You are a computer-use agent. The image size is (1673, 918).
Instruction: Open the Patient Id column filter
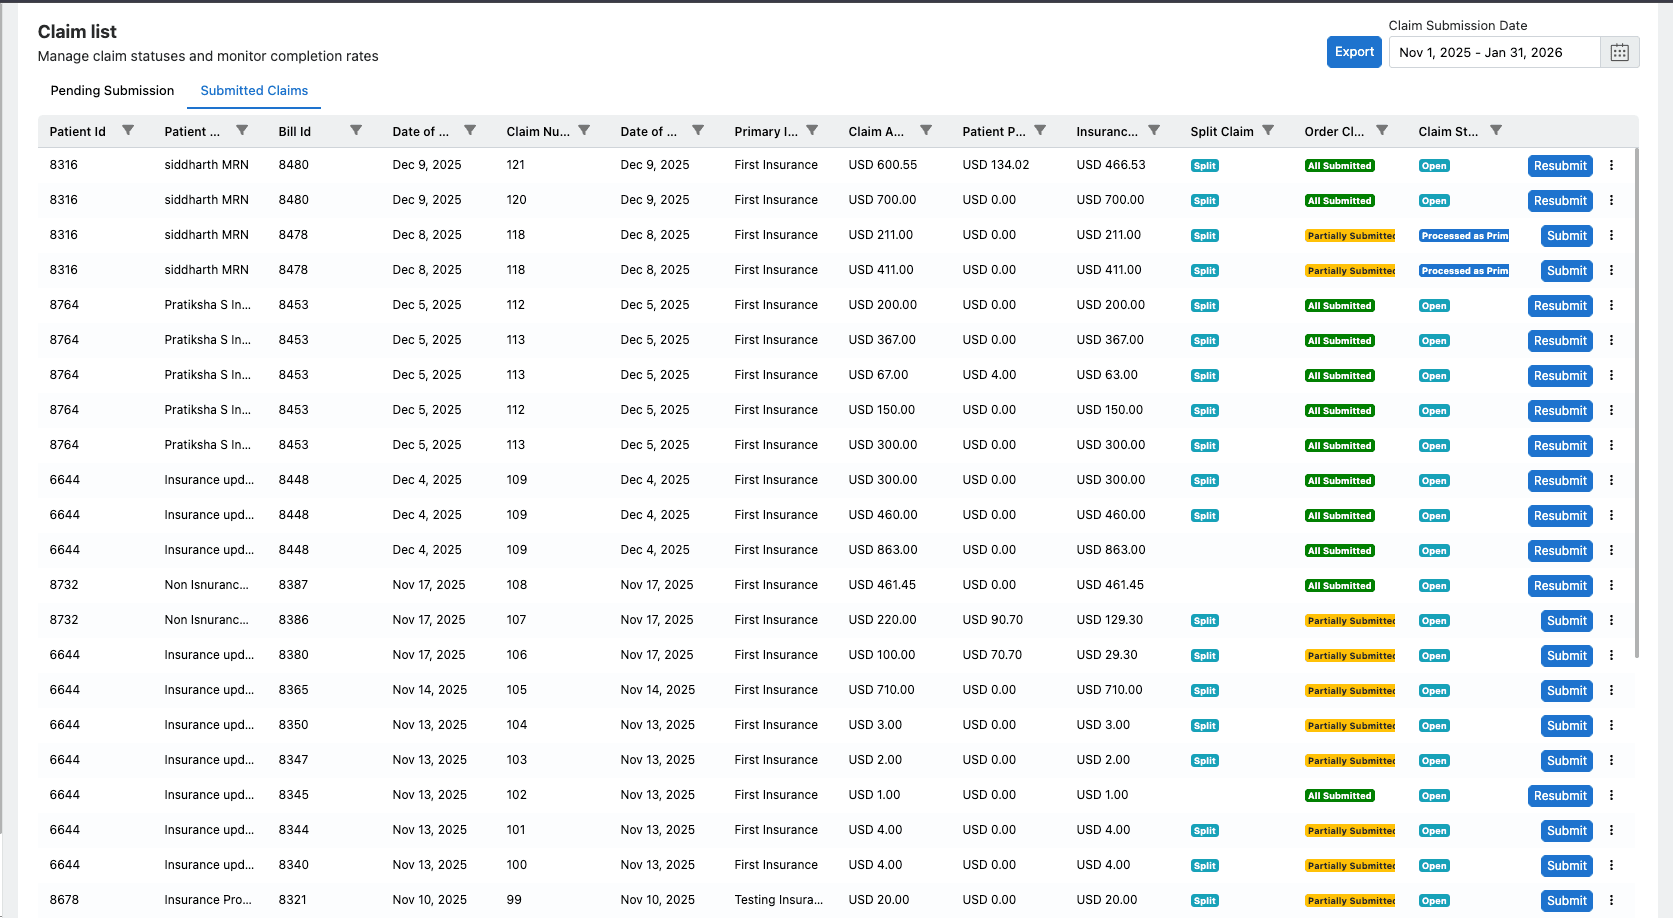(x=128, y=130)
